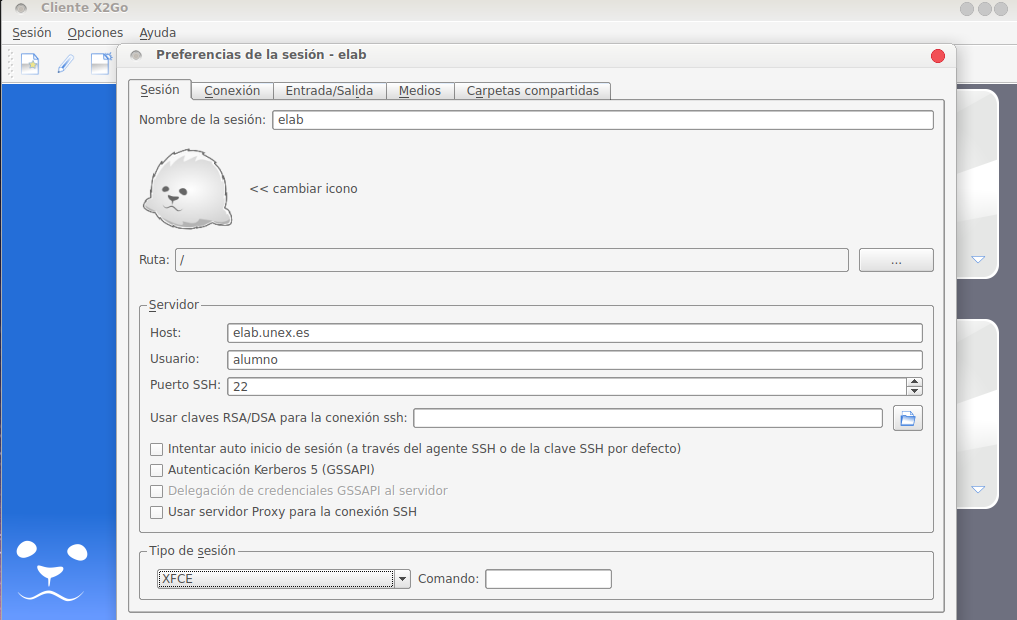Click the X2Go seal logo at bottom left
Viewport: 1017px width, 620px height.
coord(52,572)
